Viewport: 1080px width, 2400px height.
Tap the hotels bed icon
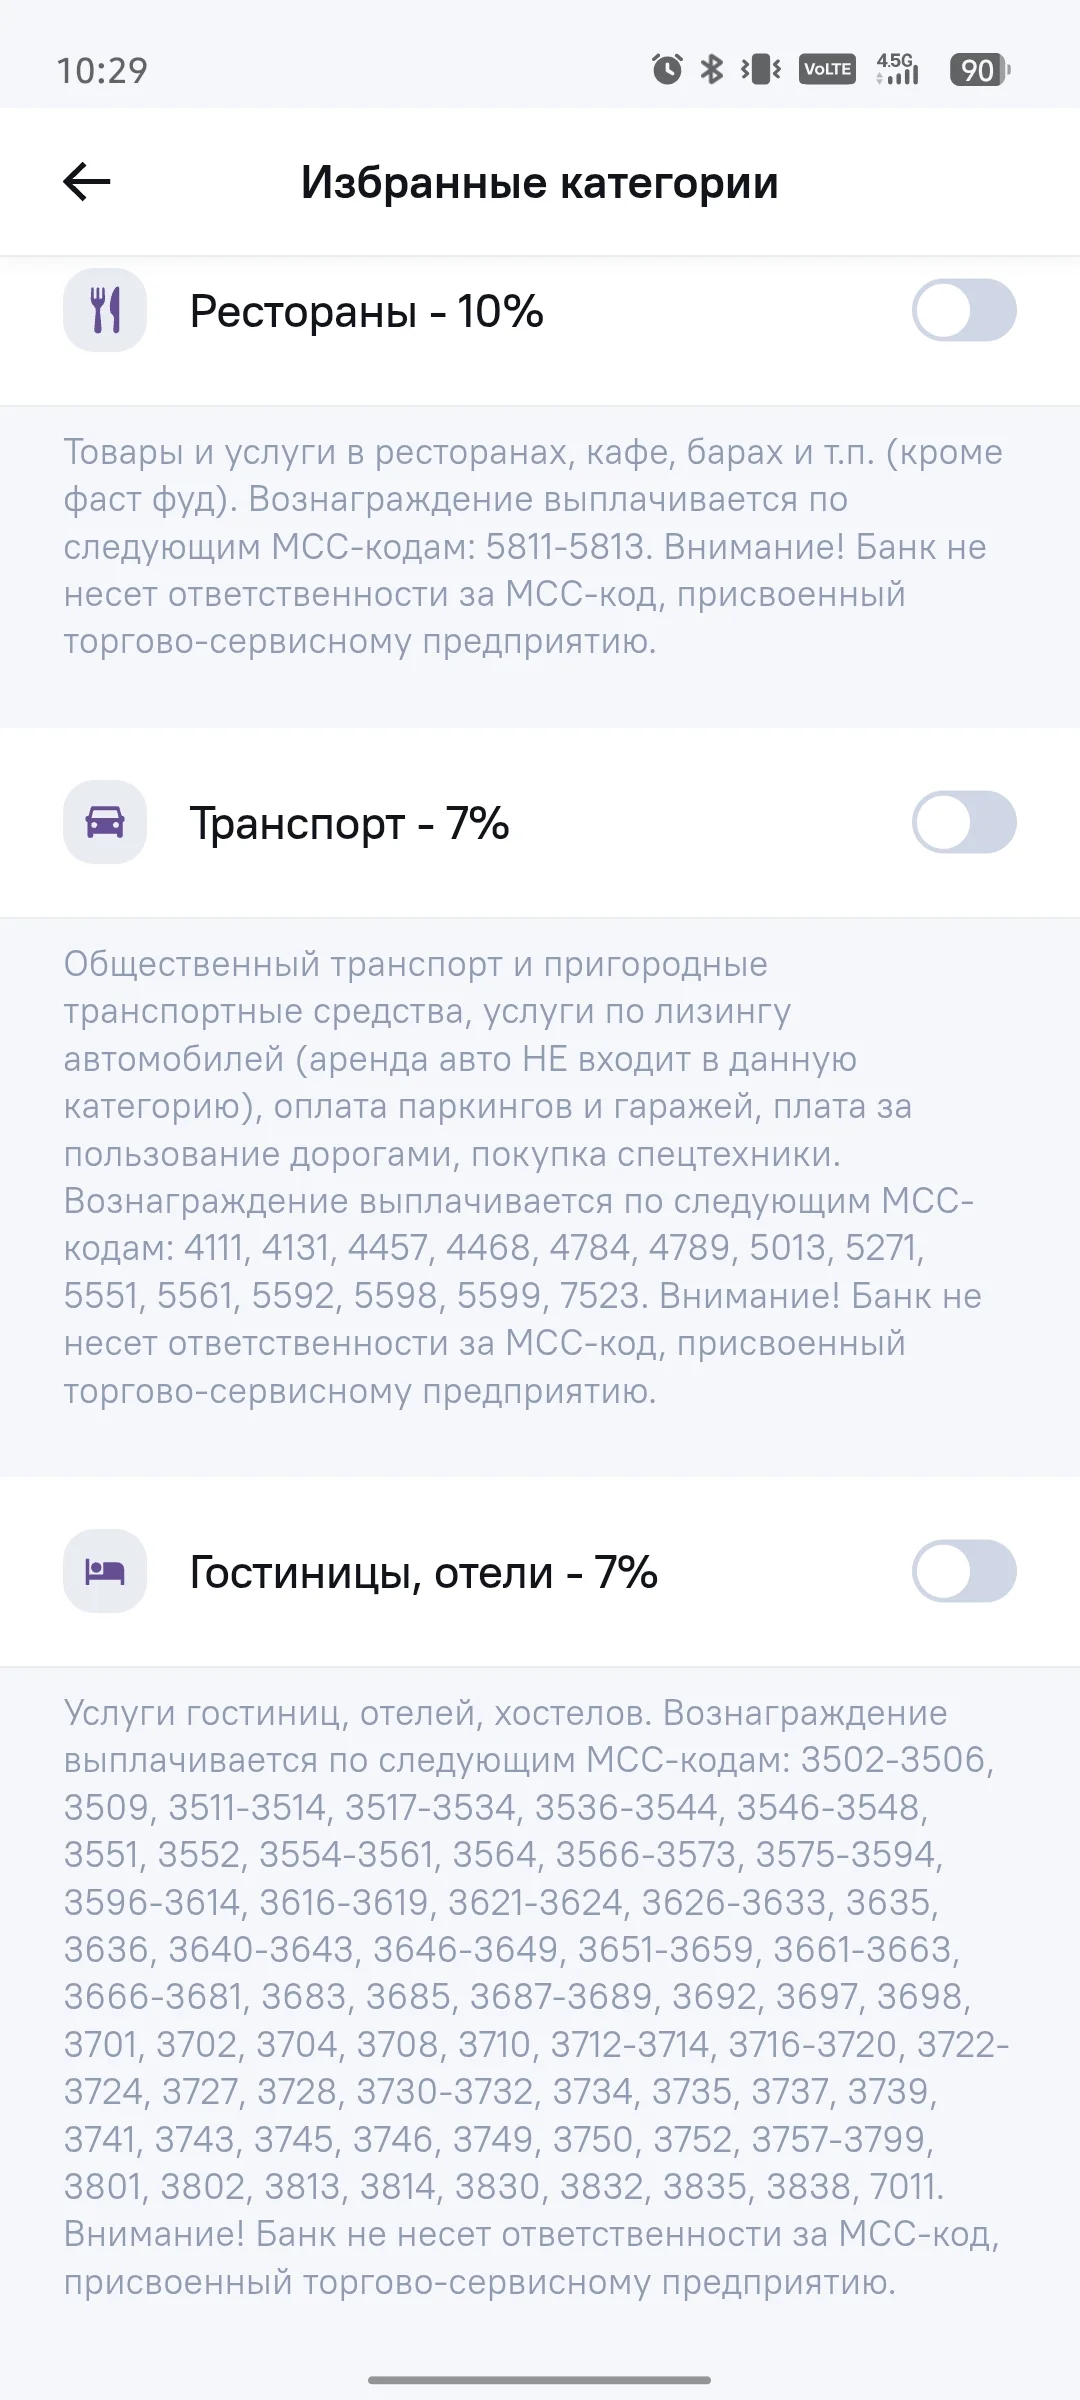[105, 1571]
